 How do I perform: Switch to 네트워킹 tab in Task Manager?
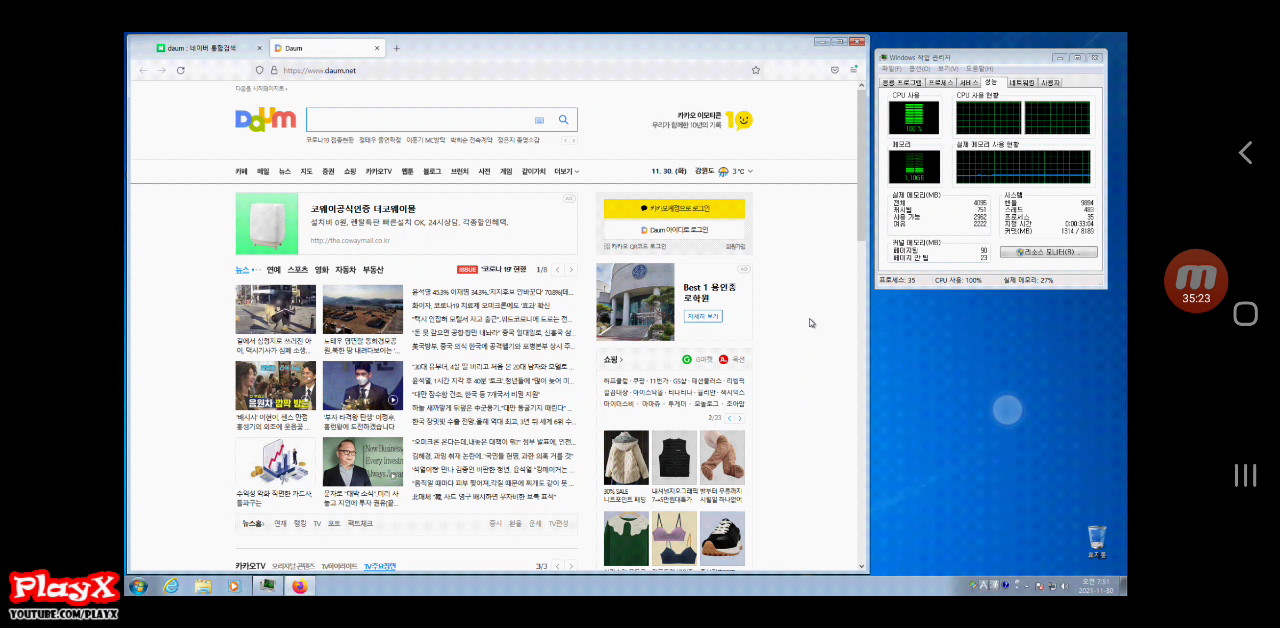tap(1022, 83)
